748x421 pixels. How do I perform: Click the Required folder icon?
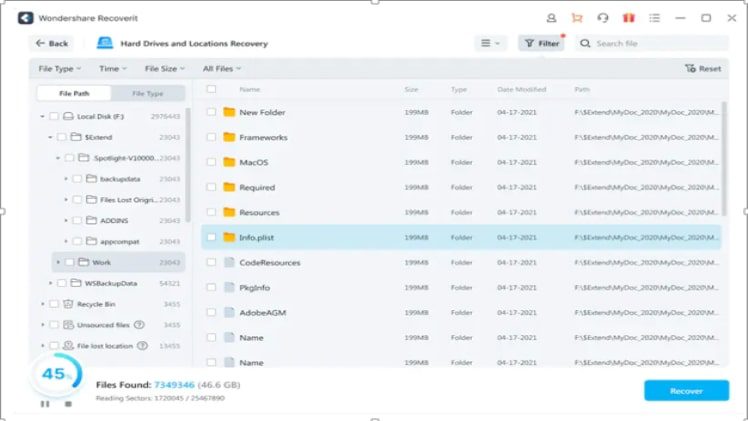[229, 187]
